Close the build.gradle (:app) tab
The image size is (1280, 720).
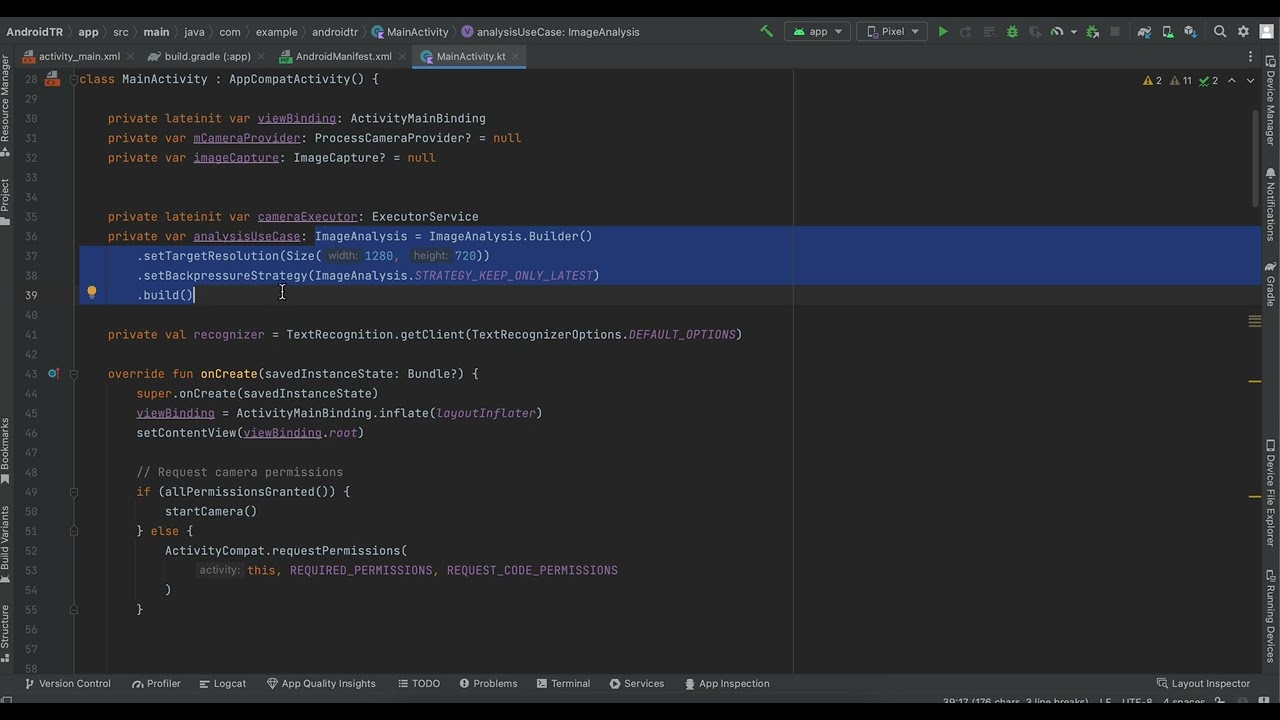point(262,57)
